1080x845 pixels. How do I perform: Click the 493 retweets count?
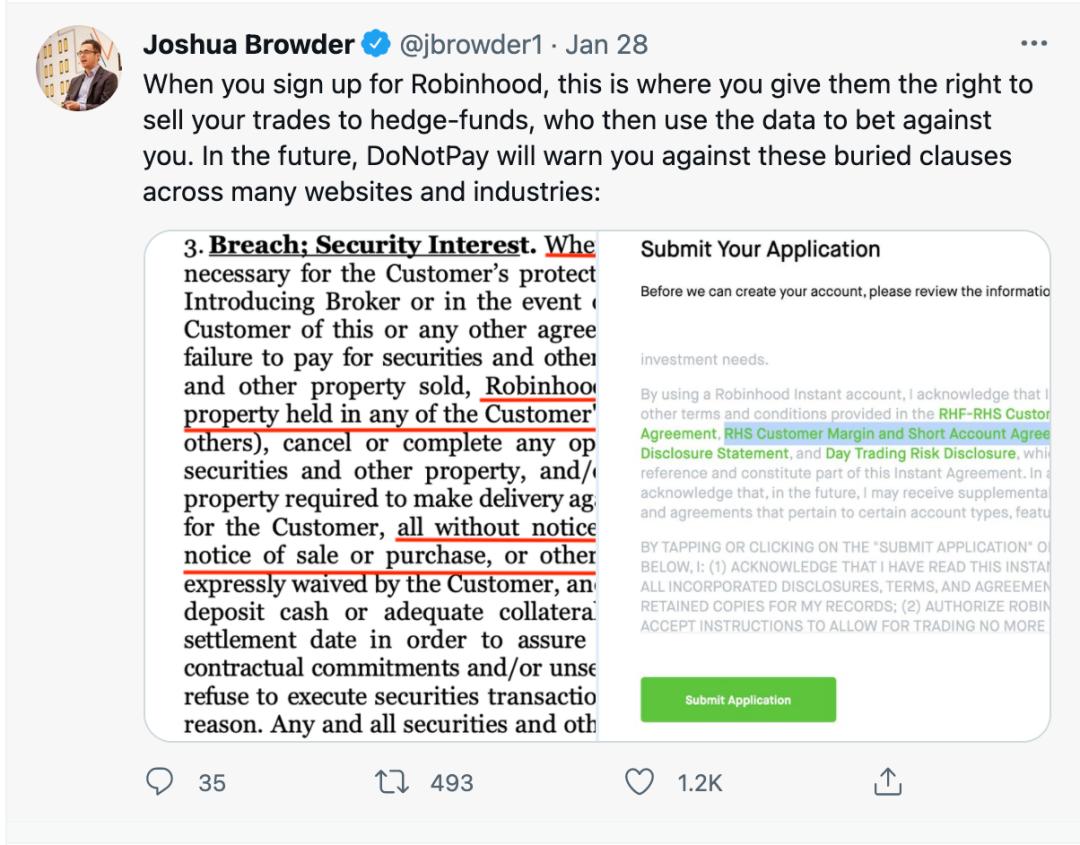[451, 783]
